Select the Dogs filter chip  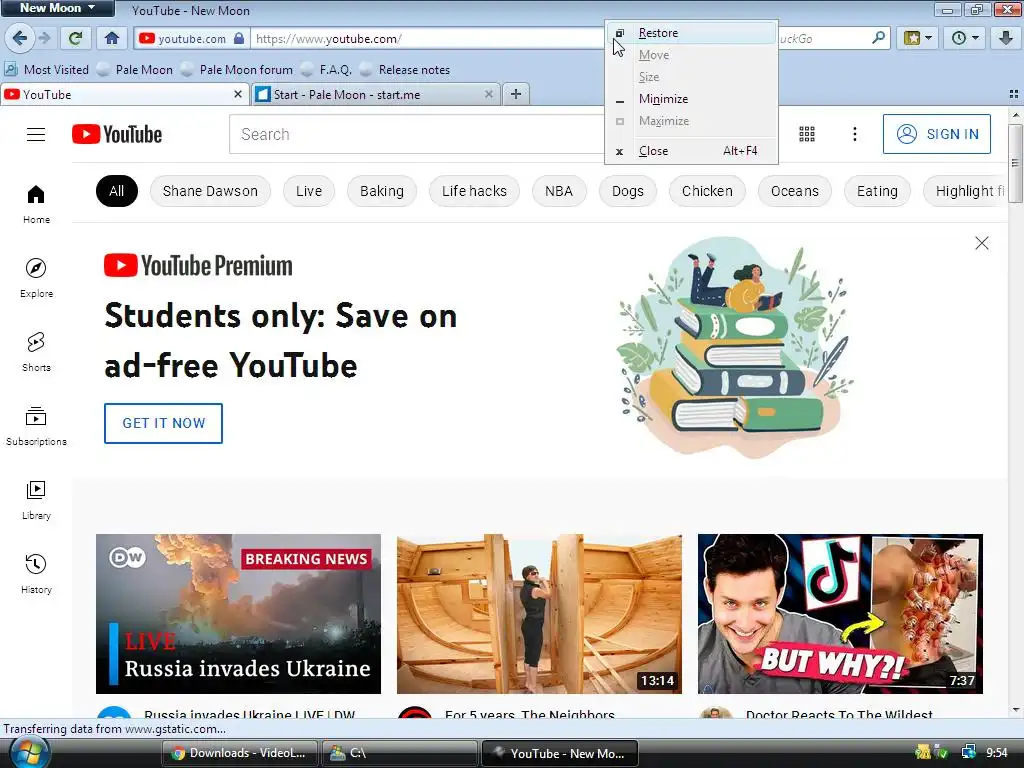[x=628, y=191]
